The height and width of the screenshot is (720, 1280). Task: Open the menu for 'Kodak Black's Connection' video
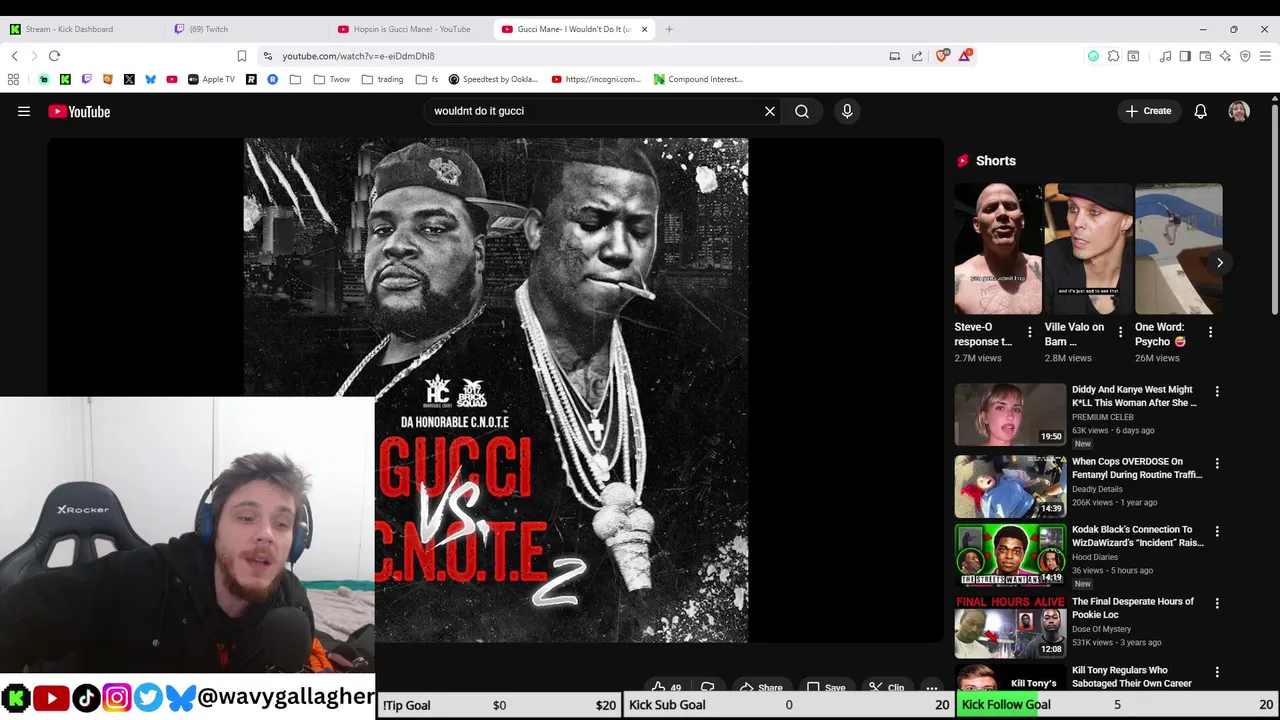(1217, 531)
